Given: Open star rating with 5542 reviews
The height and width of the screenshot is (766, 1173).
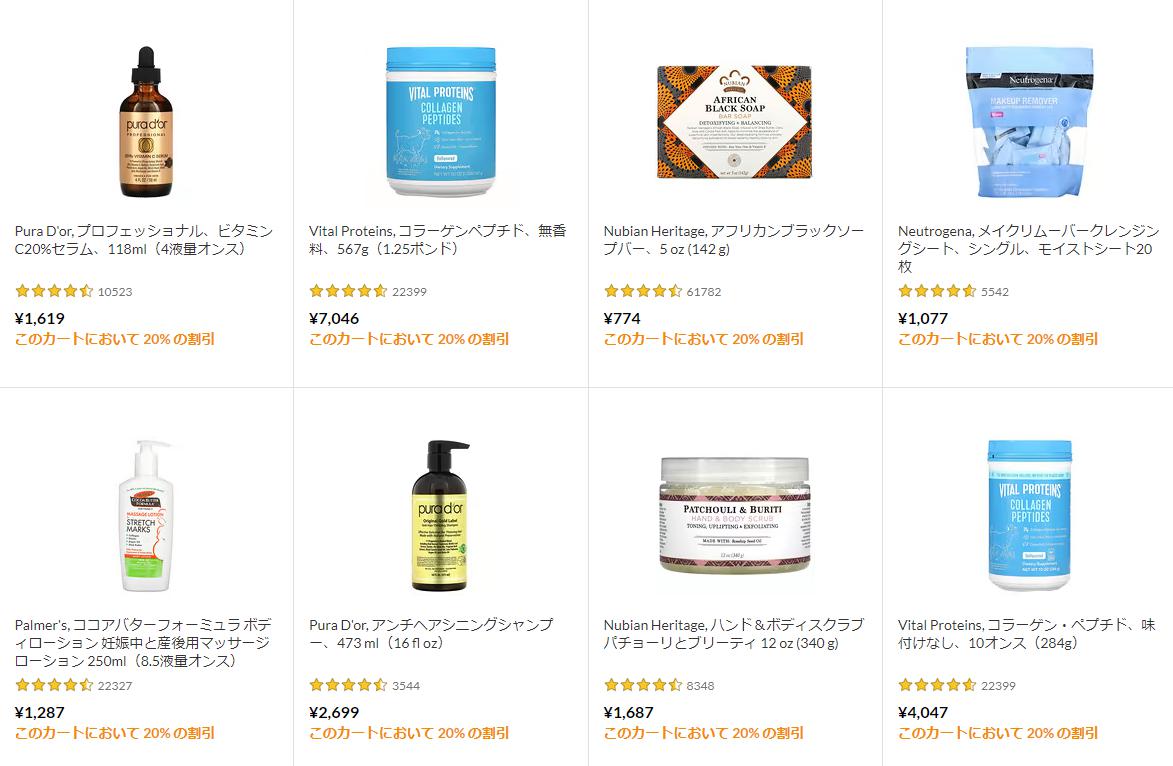Looking at the screenshot, I should [x=937, y=291].
